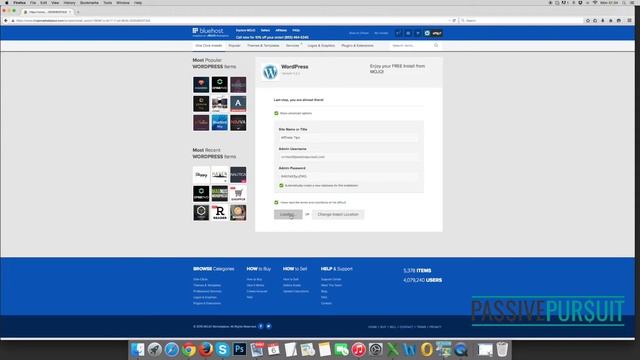The width and height of the screenshot is (640, 360).
Task: Check the terms and conditions checkbox
Action: pos(276,202)
